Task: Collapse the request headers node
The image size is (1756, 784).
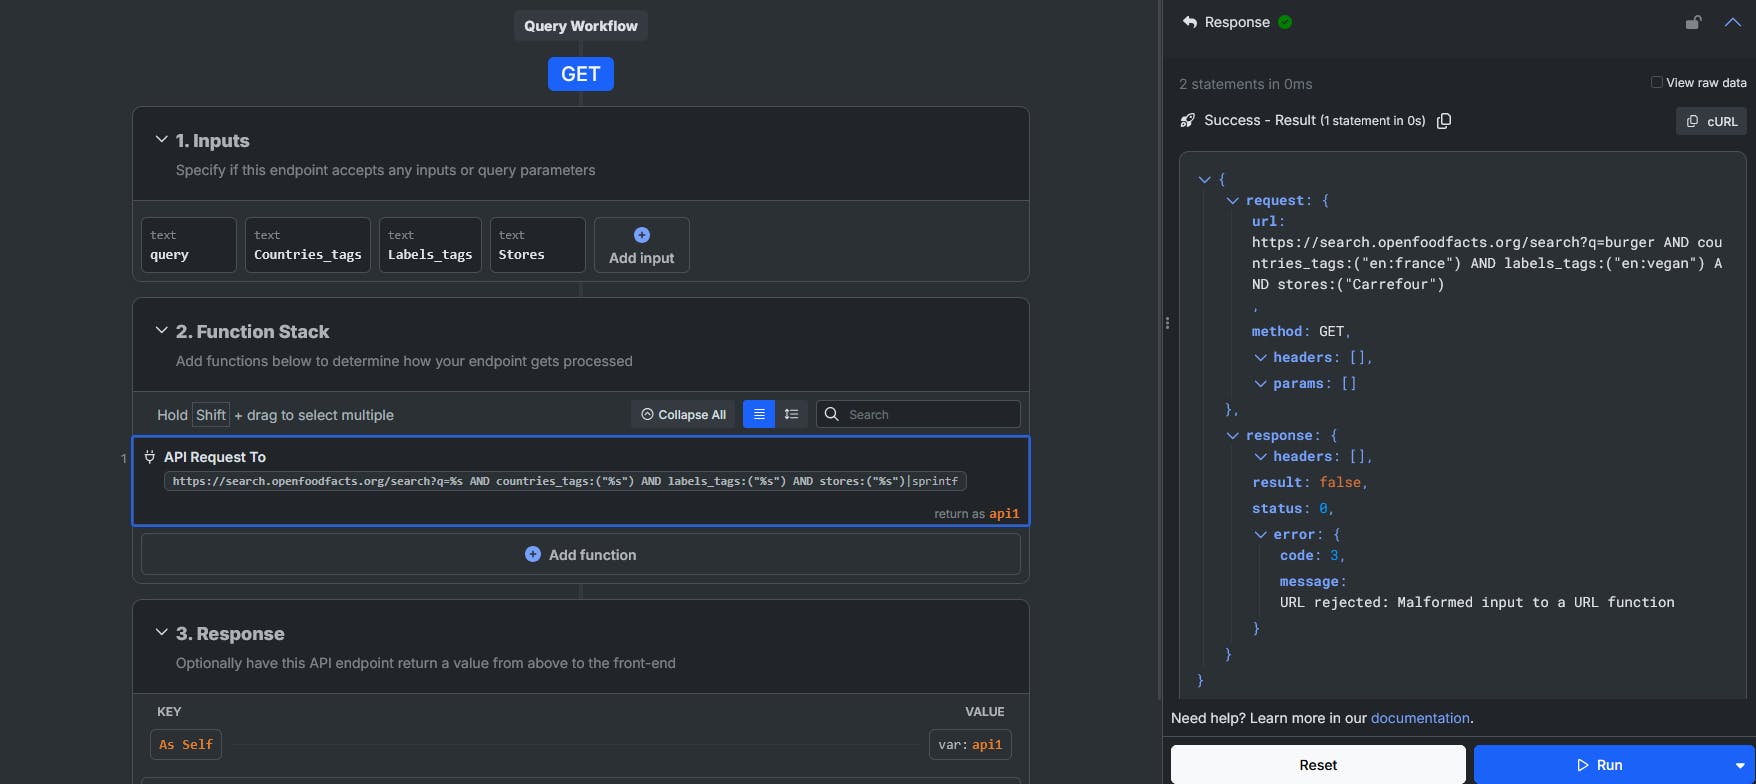Action: (1260, 357)
